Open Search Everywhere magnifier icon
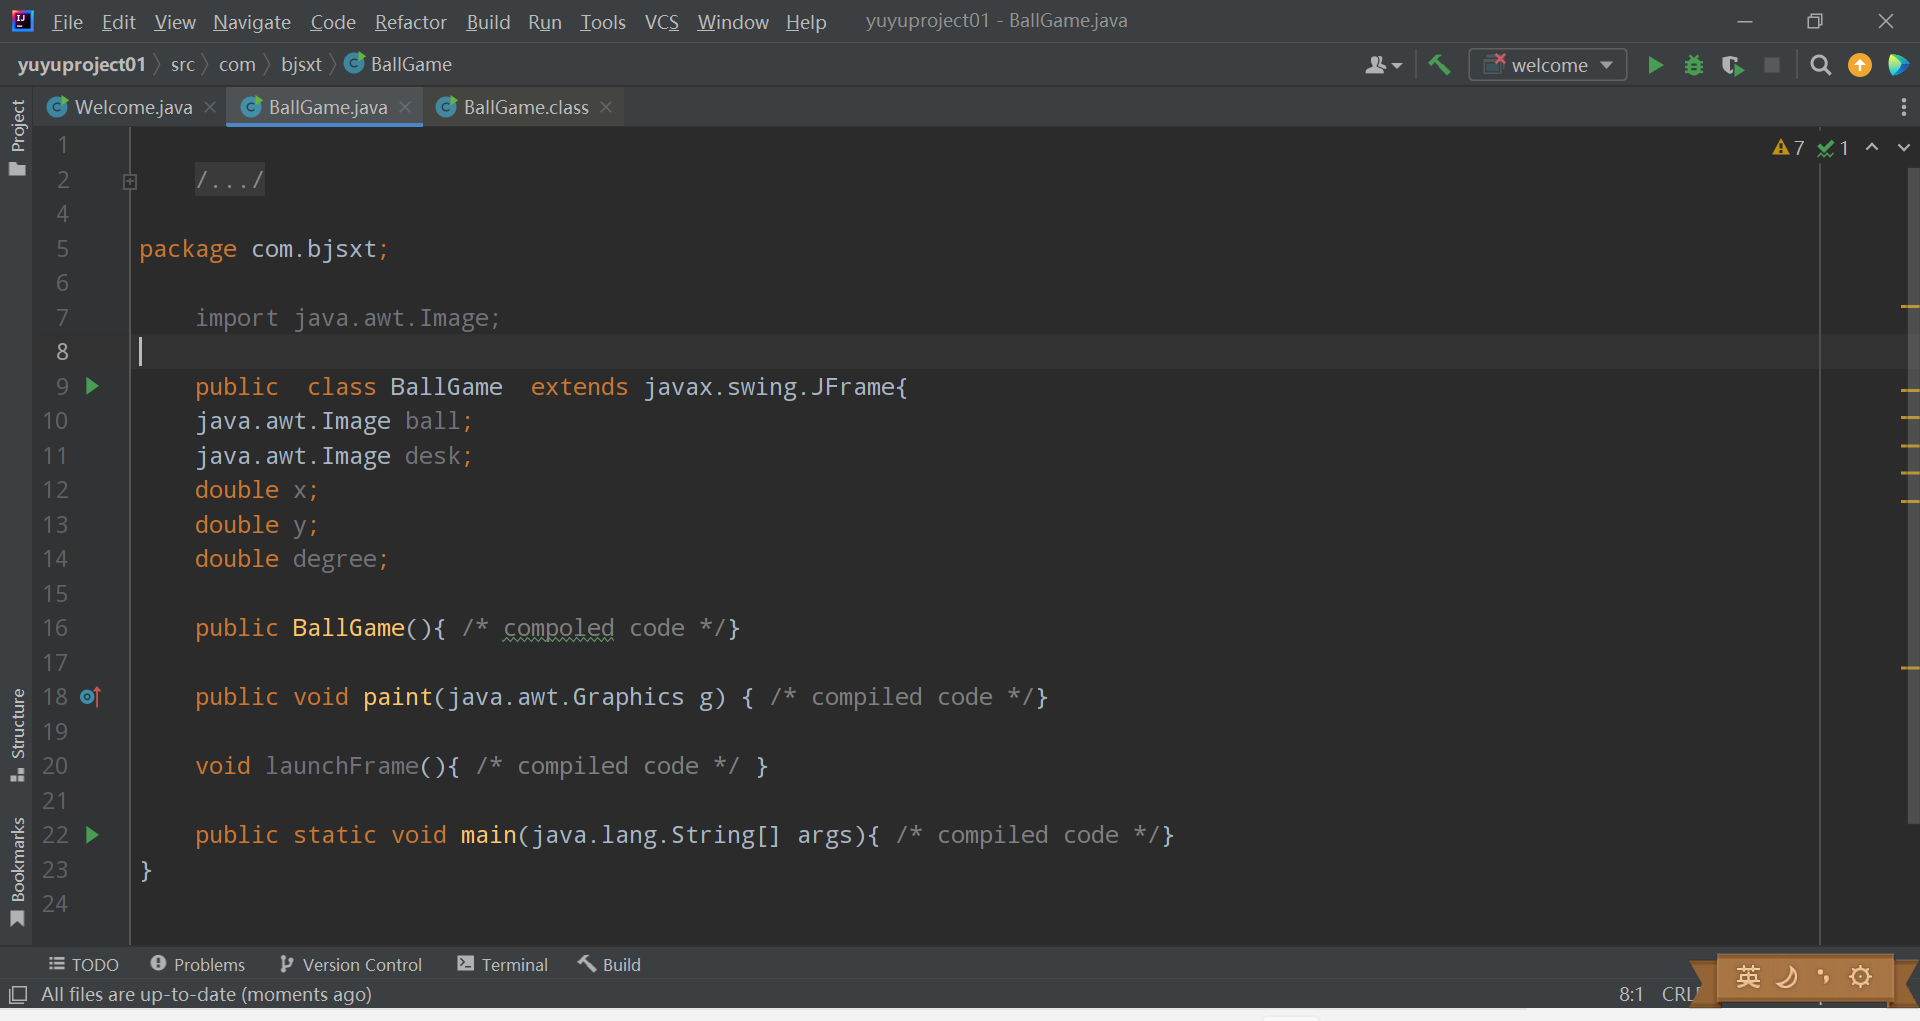The height and width of the screenshot is (1021, 1920). (1821, 65)
